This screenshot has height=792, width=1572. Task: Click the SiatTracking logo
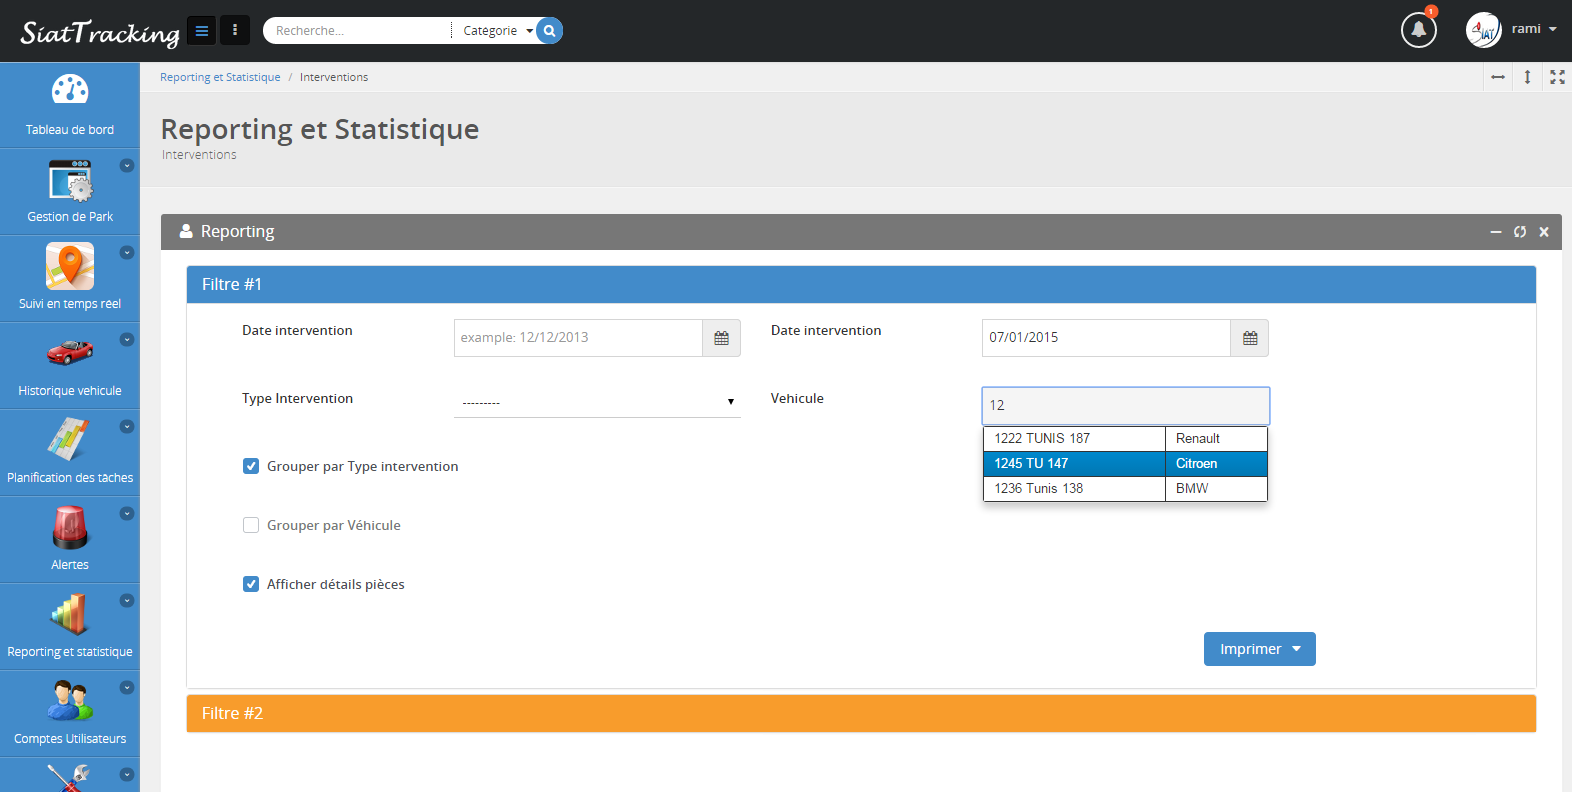click(100, 33)
